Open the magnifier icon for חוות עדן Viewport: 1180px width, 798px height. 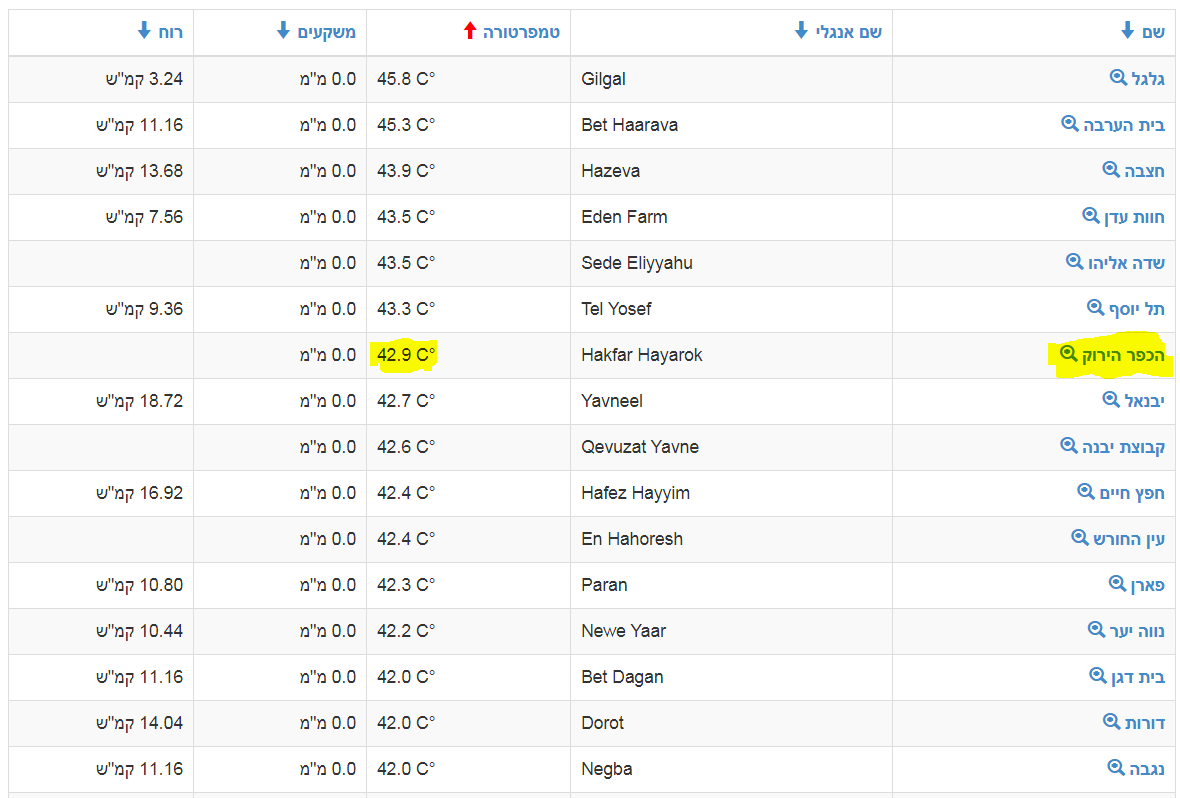[x=1091, y=216]
